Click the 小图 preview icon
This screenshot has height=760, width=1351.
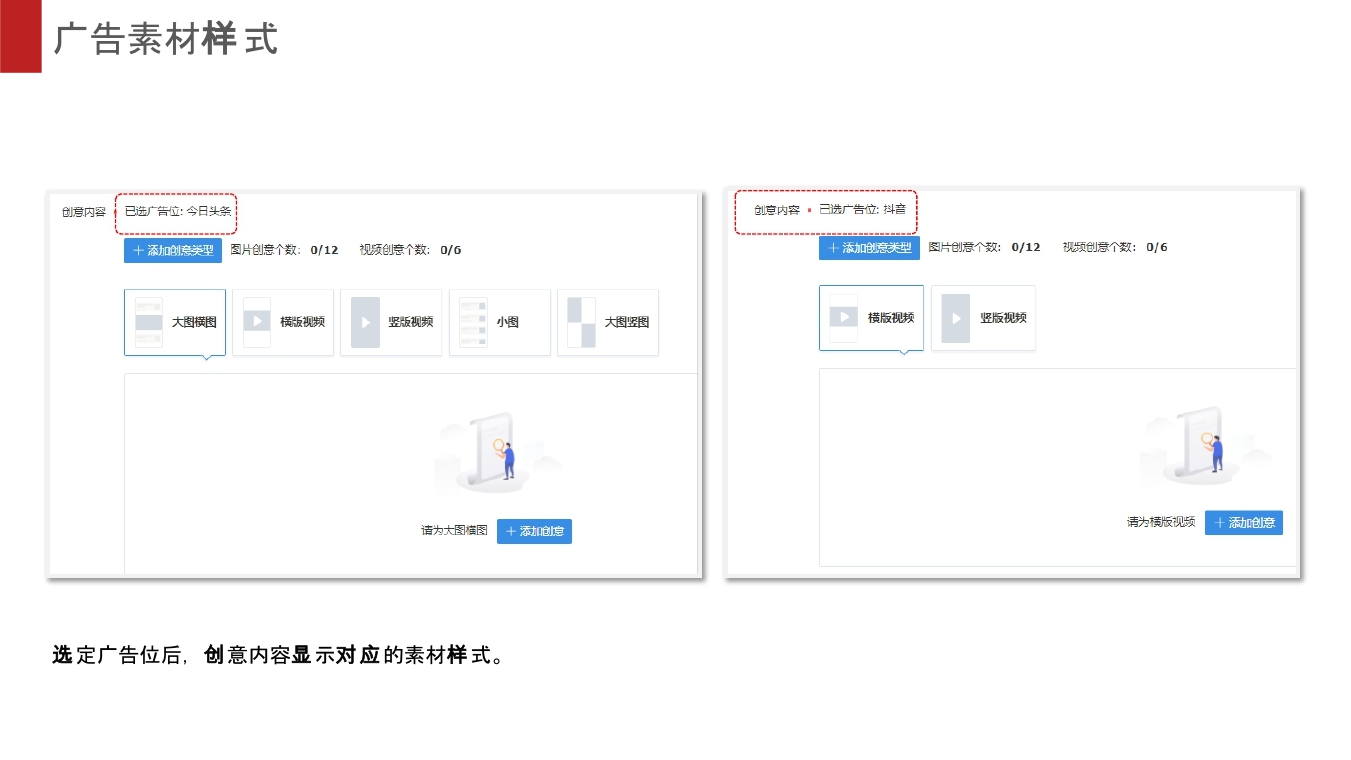tap(471, 322)
